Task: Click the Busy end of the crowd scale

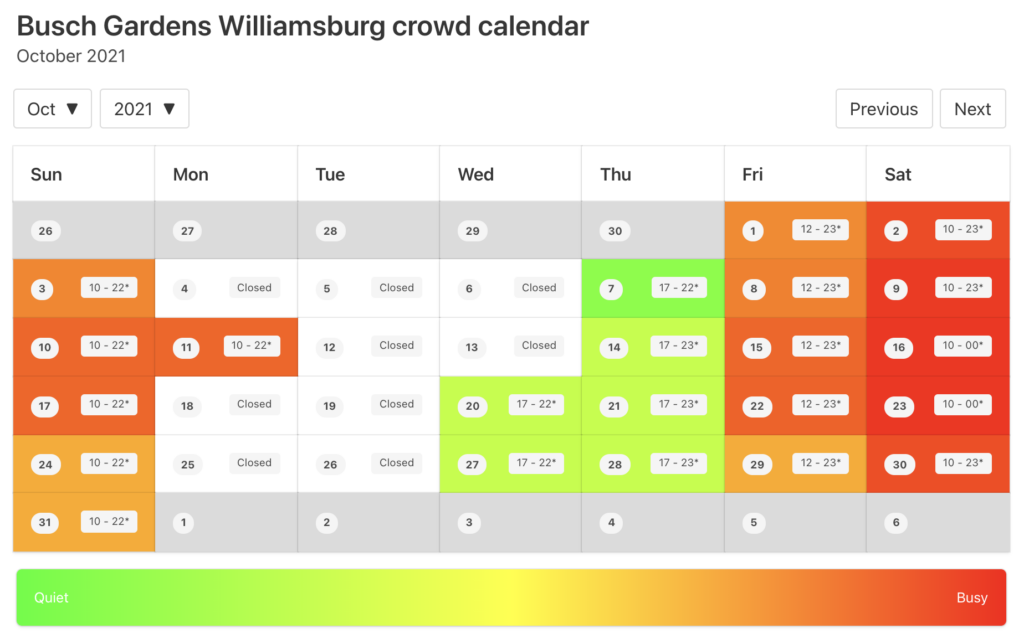Action: [x=971, y=597]
